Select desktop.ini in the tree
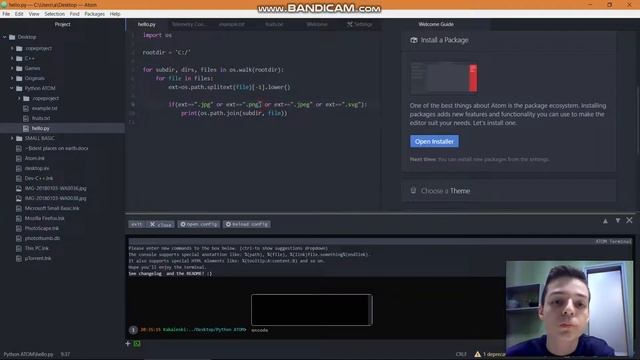This screenshot has height=360, width=640. pyautogui.click(x=37, y=168)
